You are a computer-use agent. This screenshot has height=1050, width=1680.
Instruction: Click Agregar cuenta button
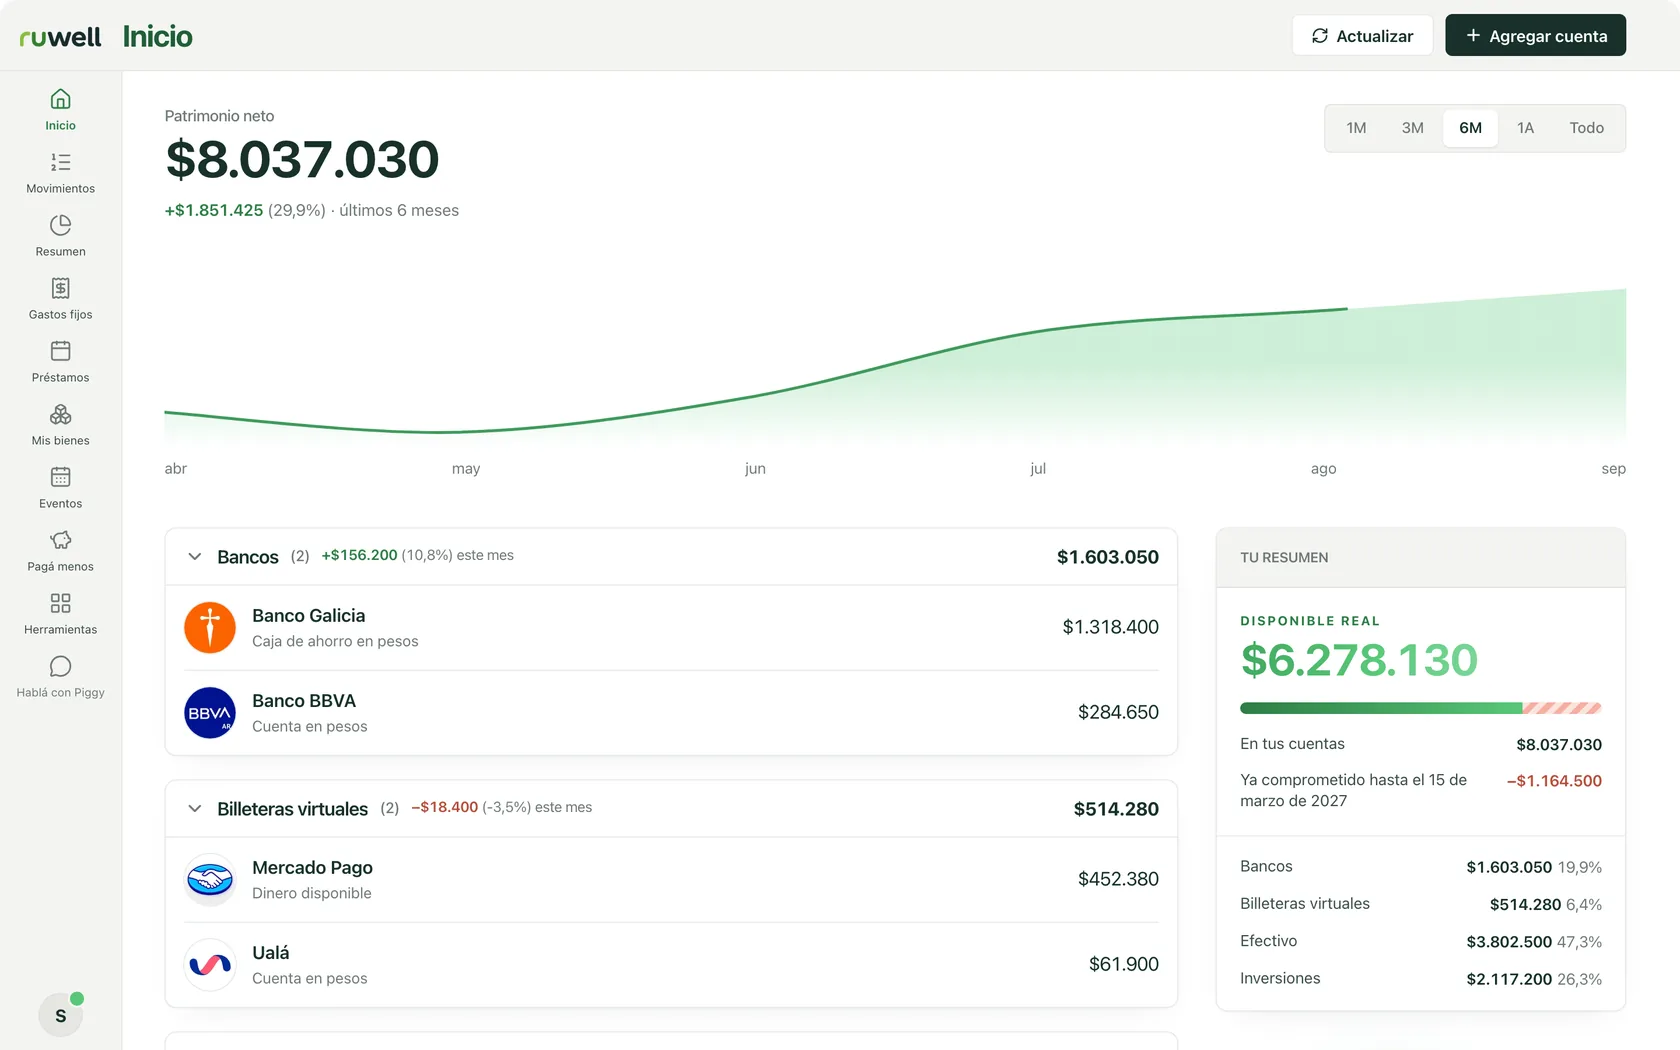[x=1535, y=36]
